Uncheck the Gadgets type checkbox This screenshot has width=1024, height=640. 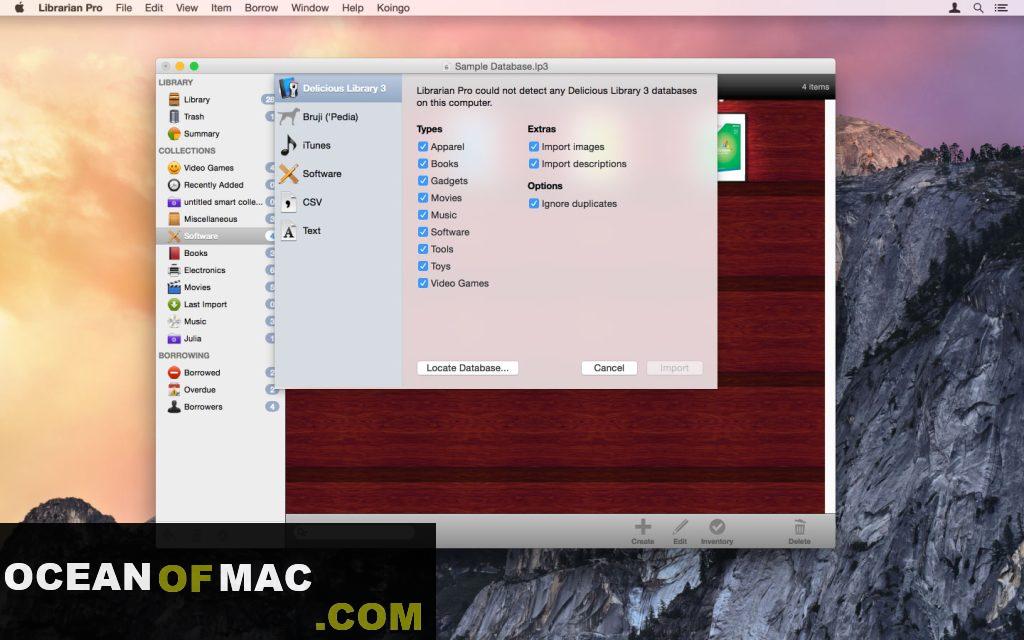[x=423, y=181]
